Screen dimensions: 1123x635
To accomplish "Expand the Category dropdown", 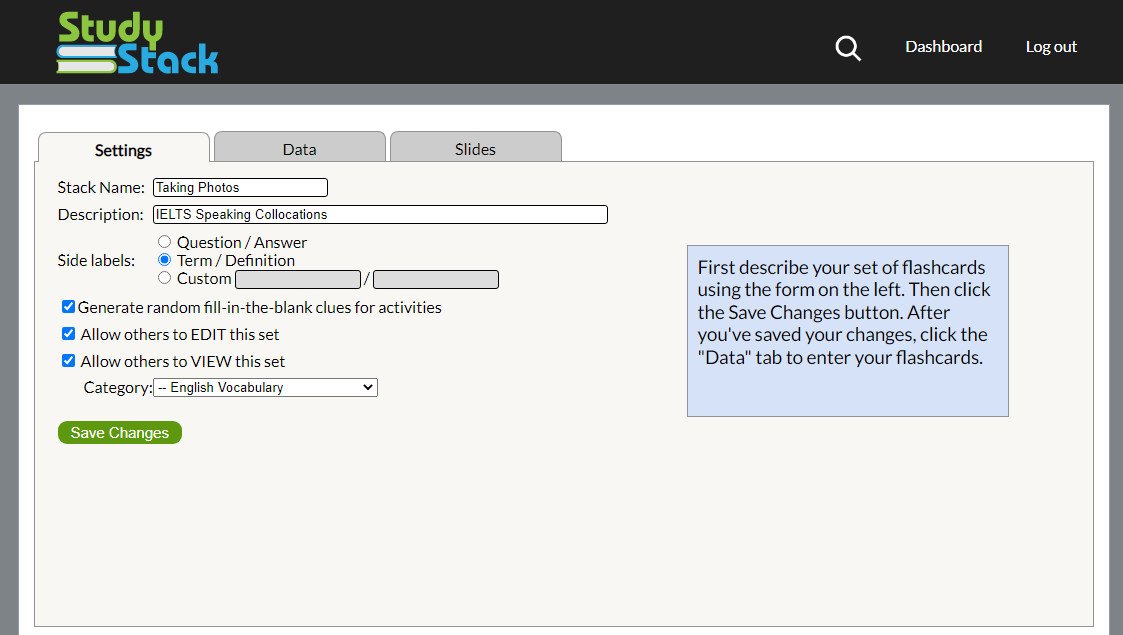I will (265, 387).
